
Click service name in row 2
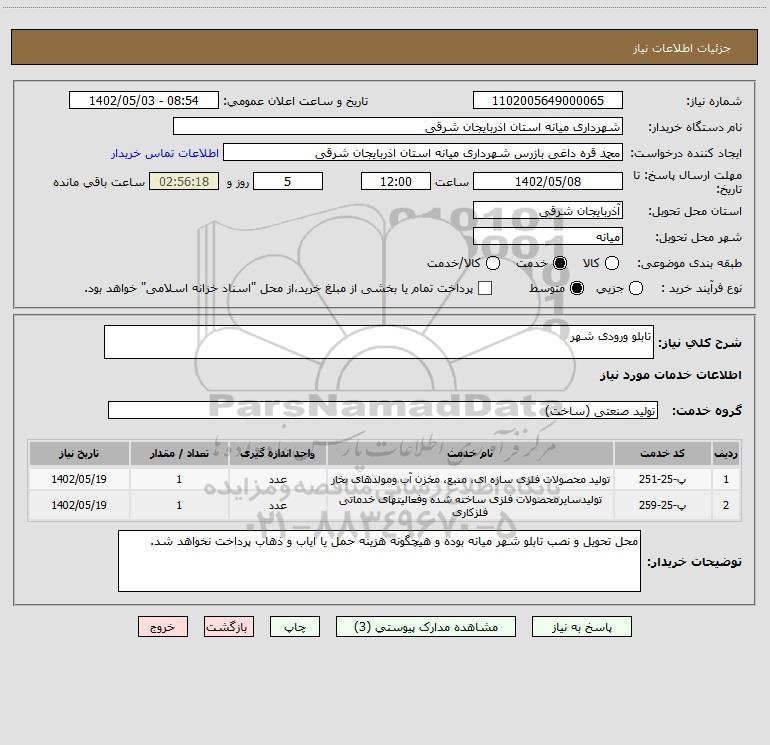coord(470,505)
